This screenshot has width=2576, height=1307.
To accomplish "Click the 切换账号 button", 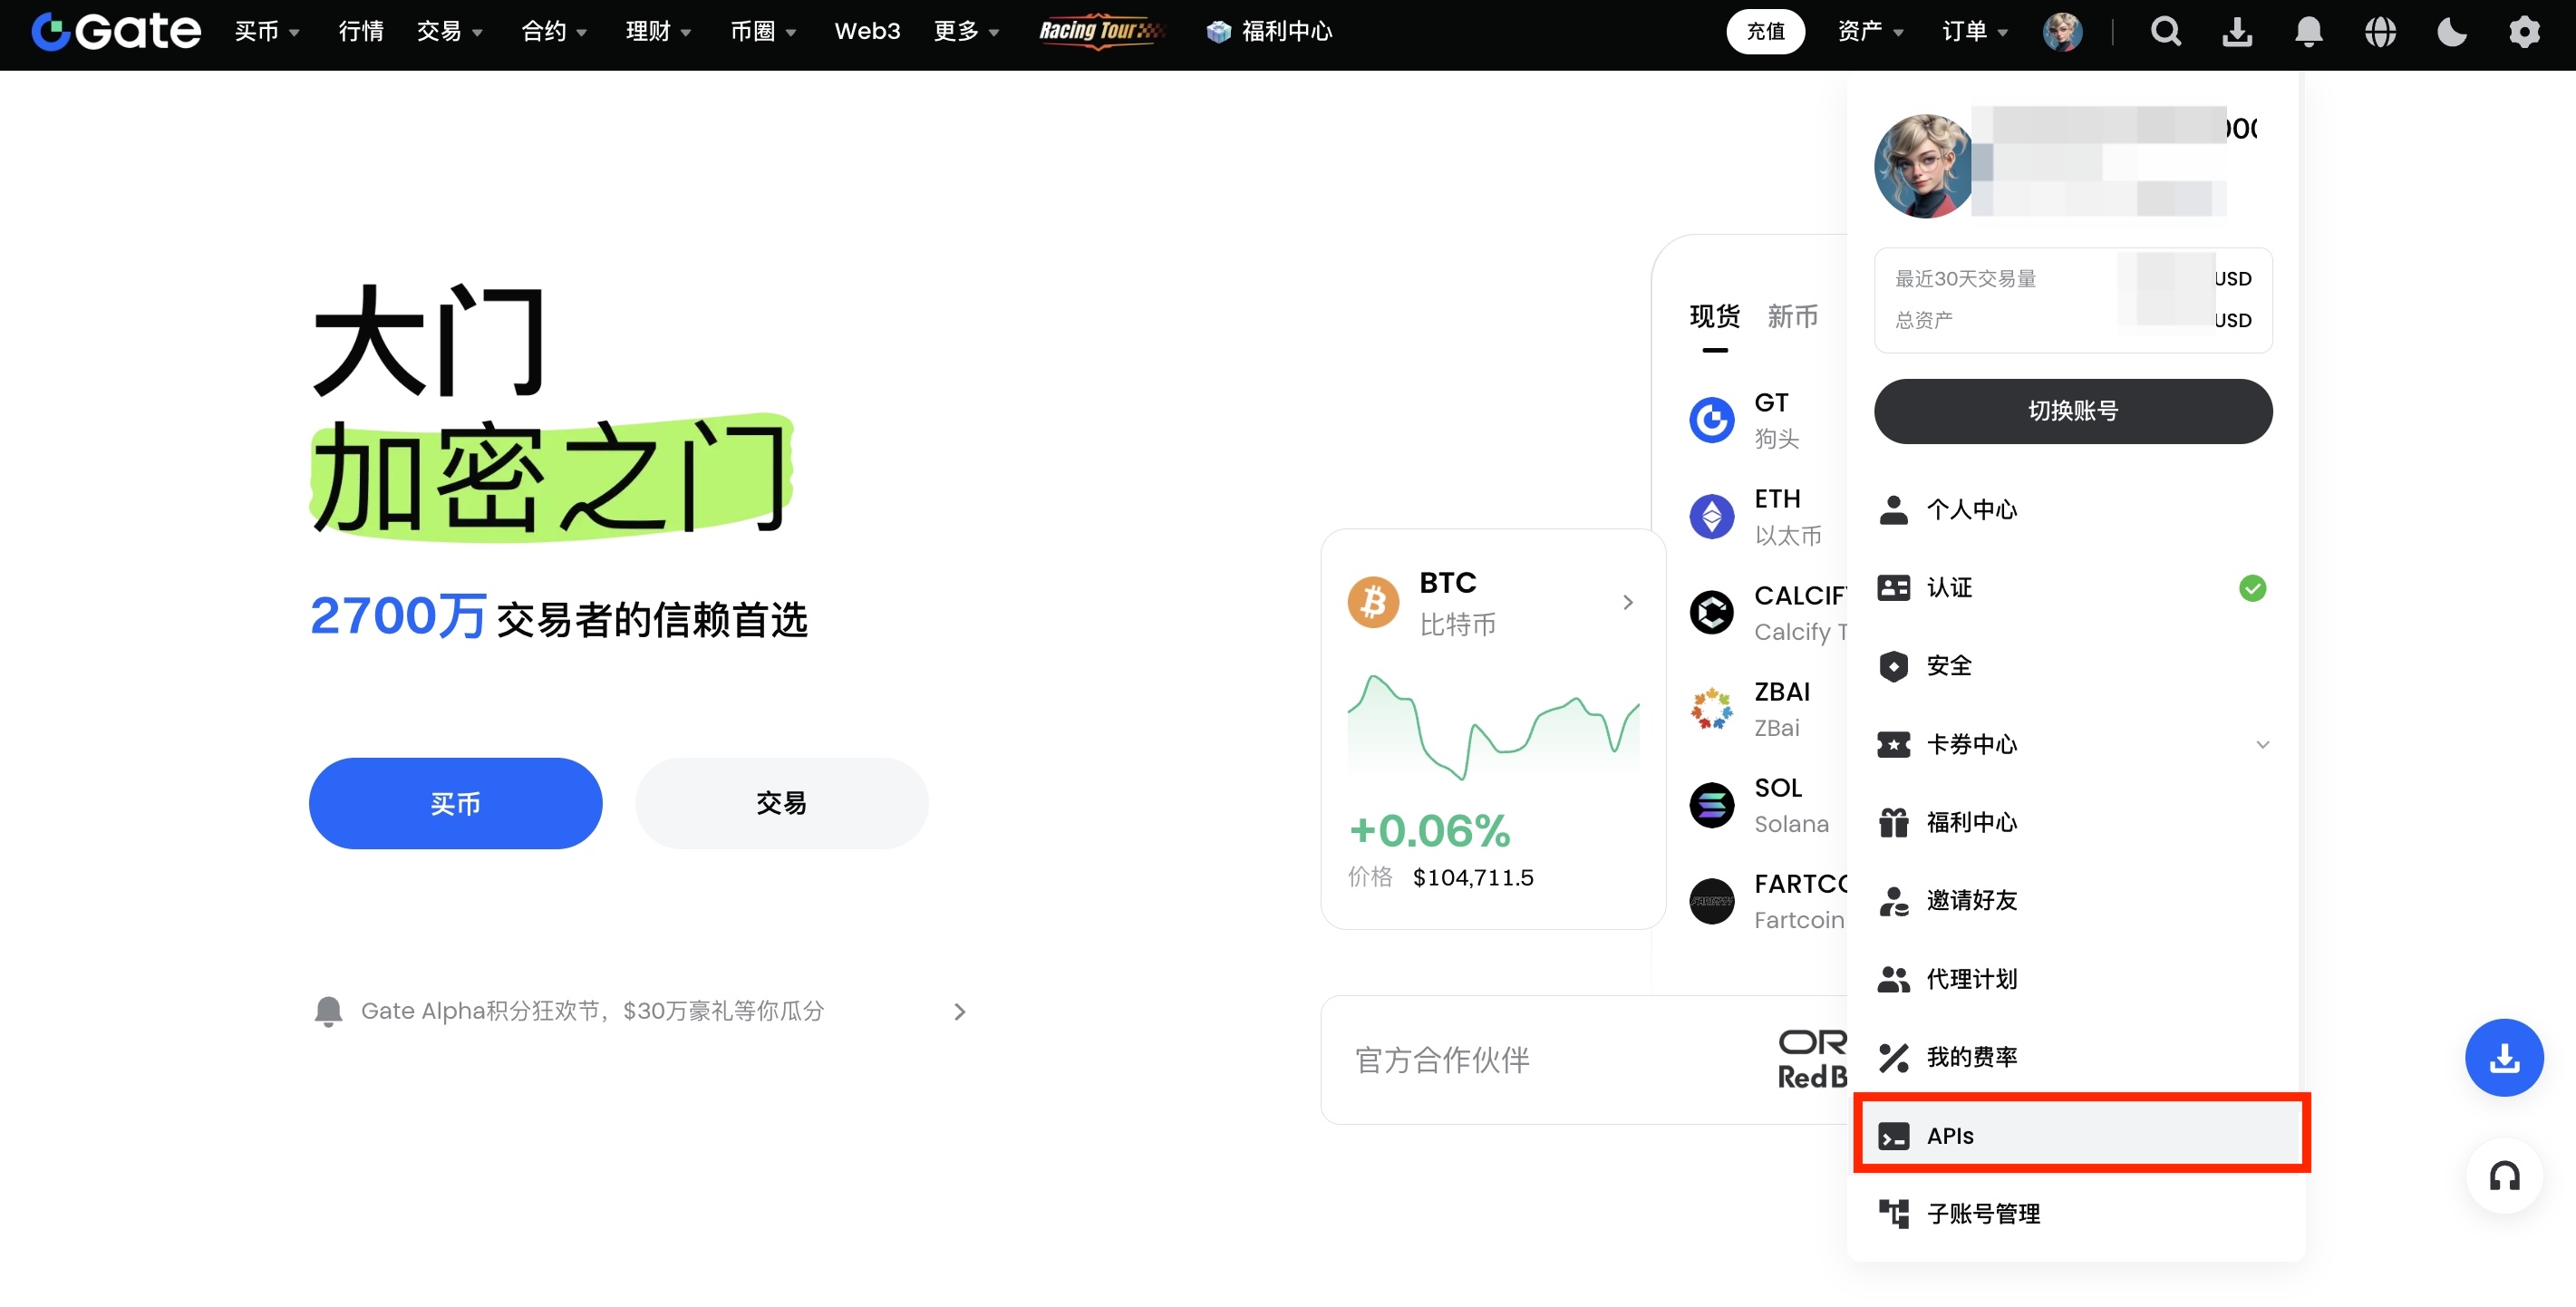I will click(2072, 411).
